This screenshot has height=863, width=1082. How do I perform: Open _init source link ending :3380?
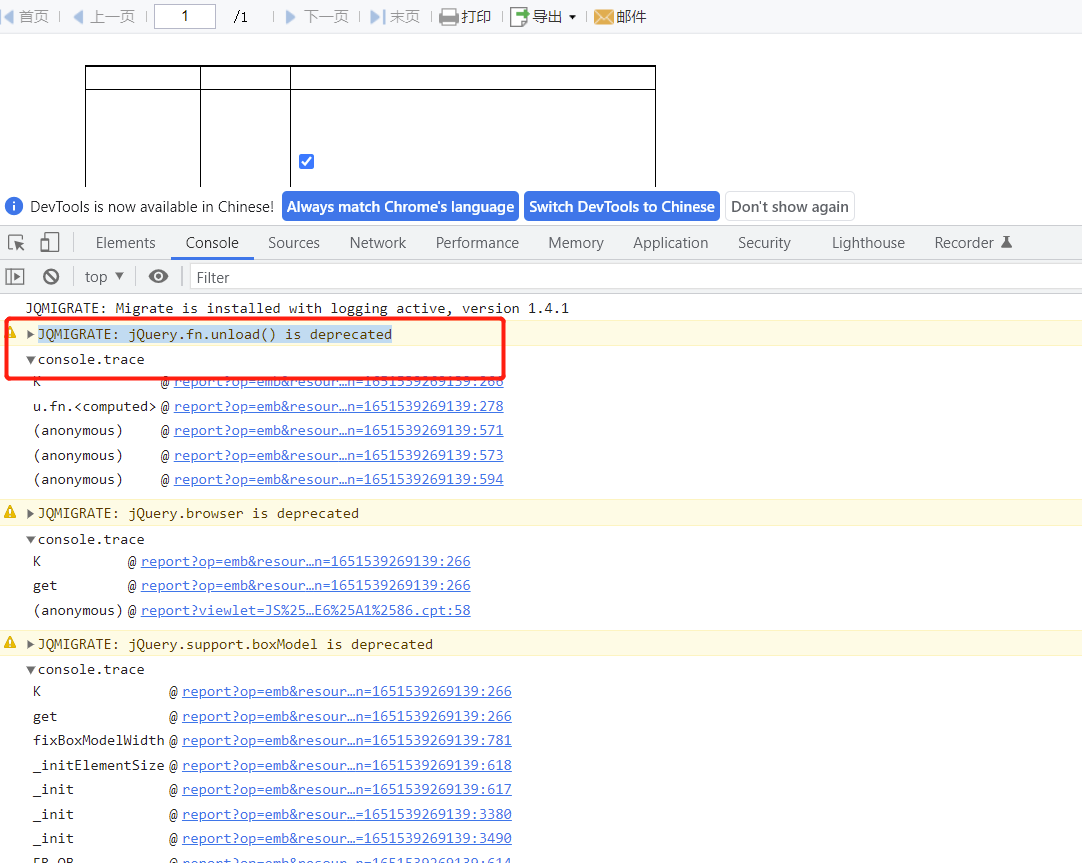click(347, 815)
